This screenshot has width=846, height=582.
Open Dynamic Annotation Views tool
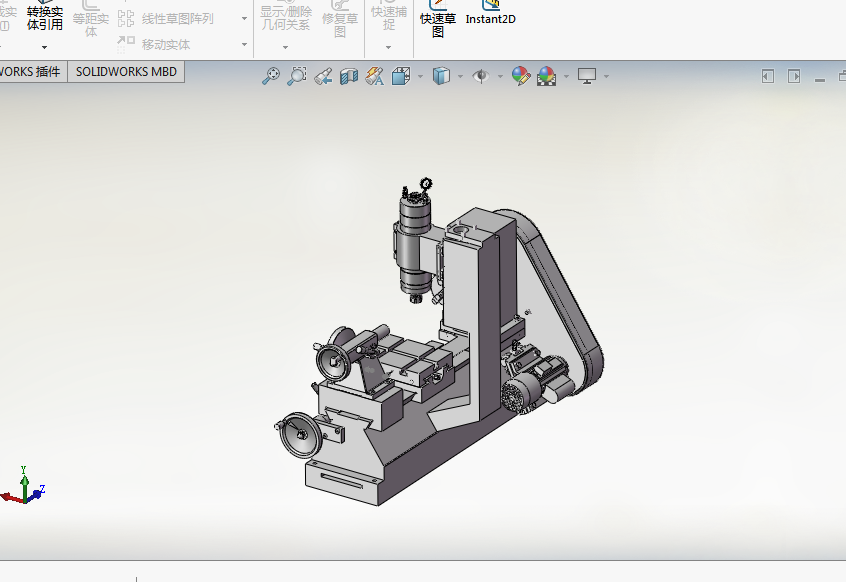[x=374, y=77]
